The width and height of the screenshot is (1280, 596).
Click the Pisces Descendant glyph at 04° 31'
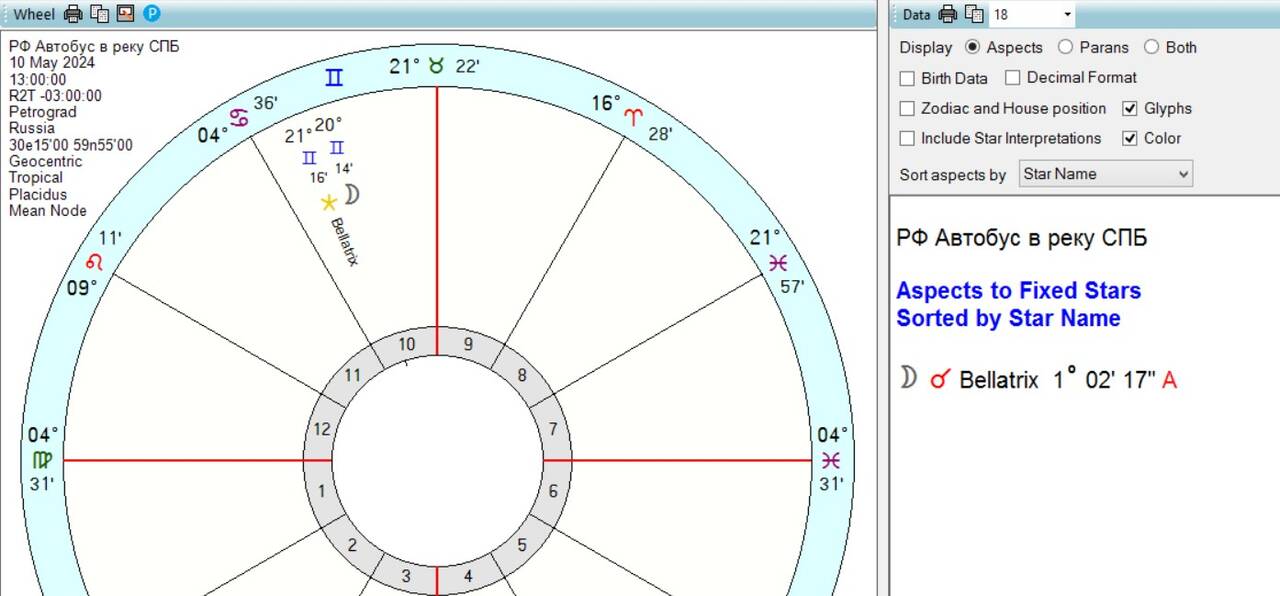click(831, 461)
